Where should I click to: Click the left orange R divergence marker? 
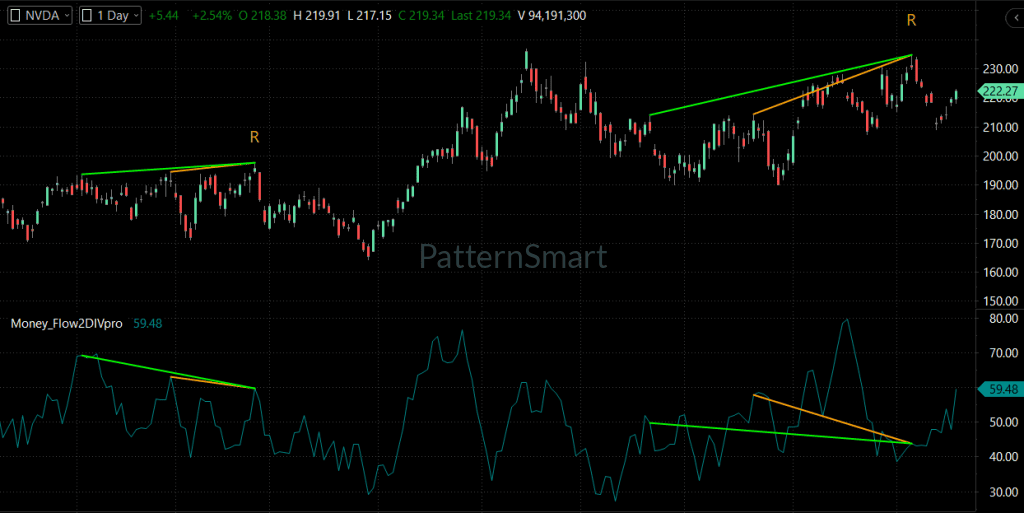(255, 137)
